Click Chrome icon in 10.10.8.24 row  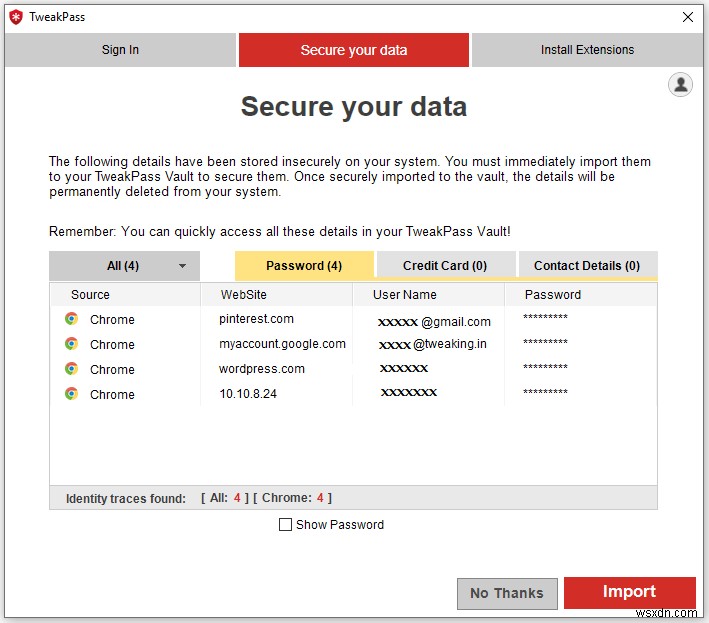(x=71, y=394)
